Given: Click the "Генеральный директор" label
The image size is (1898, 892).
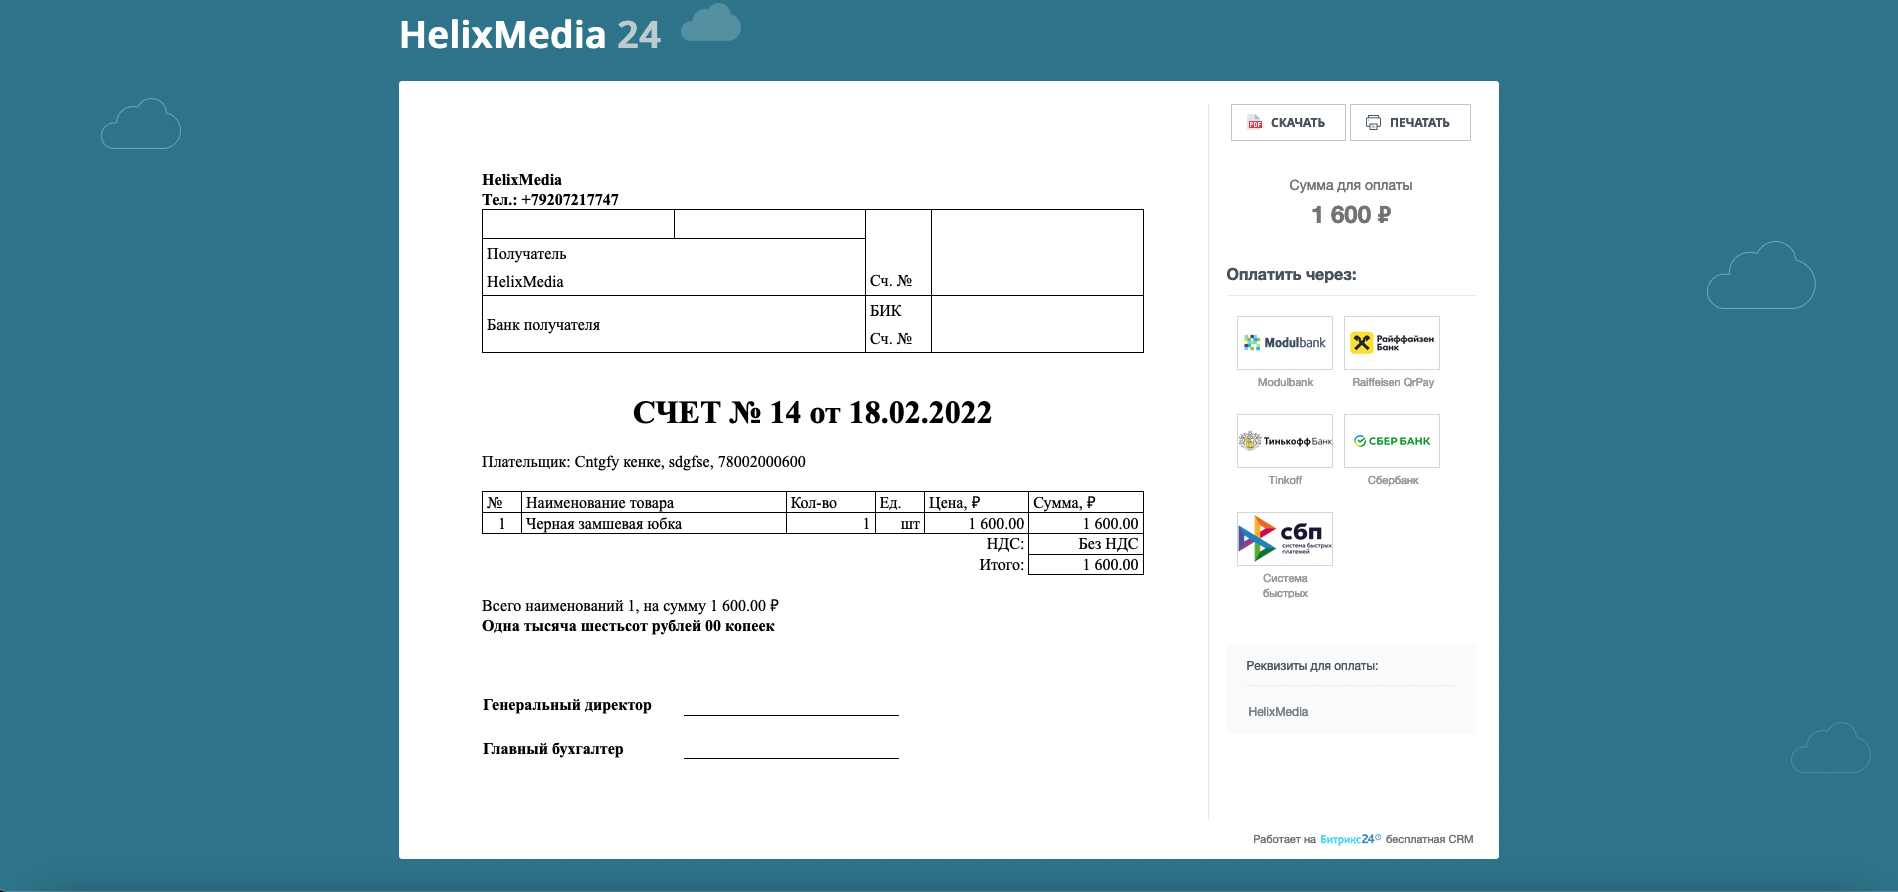Looking at the screenshot, I should click(567, 705).
